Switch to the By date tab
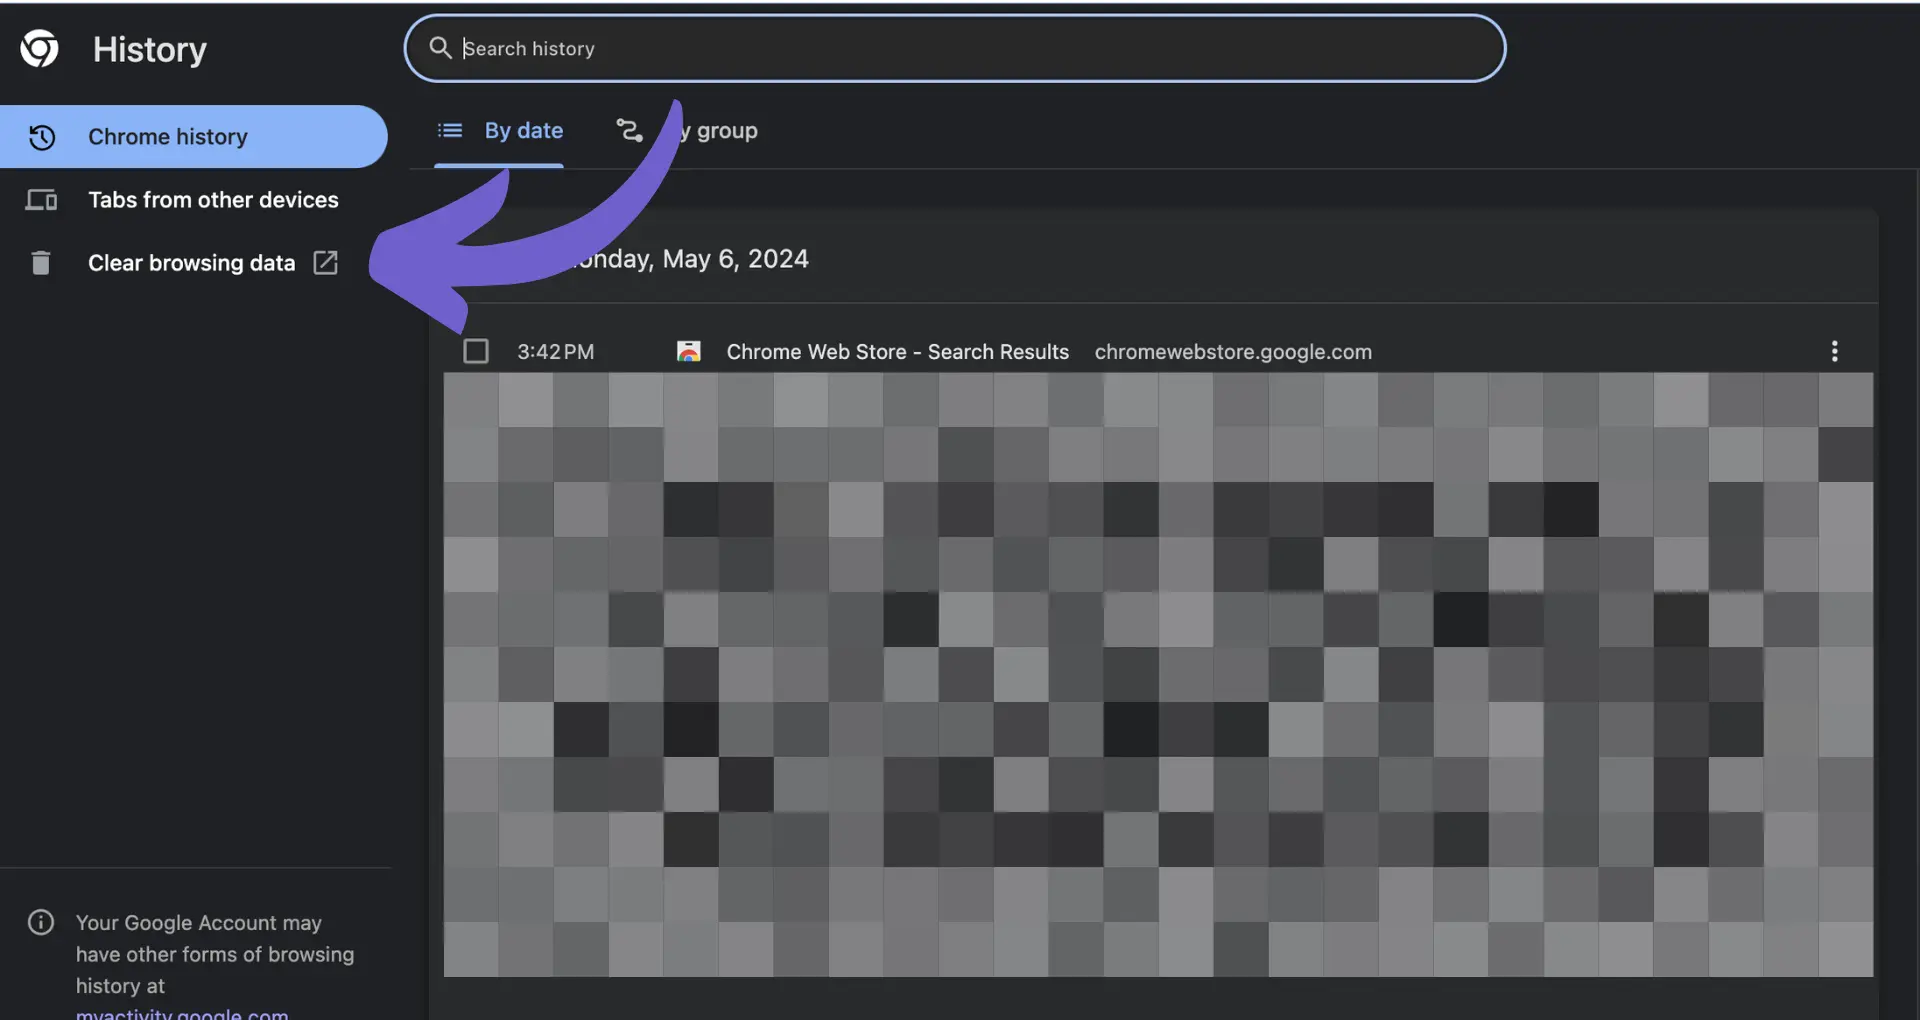This screenshot has width=1920, height=1020. [x=499, y=131]
